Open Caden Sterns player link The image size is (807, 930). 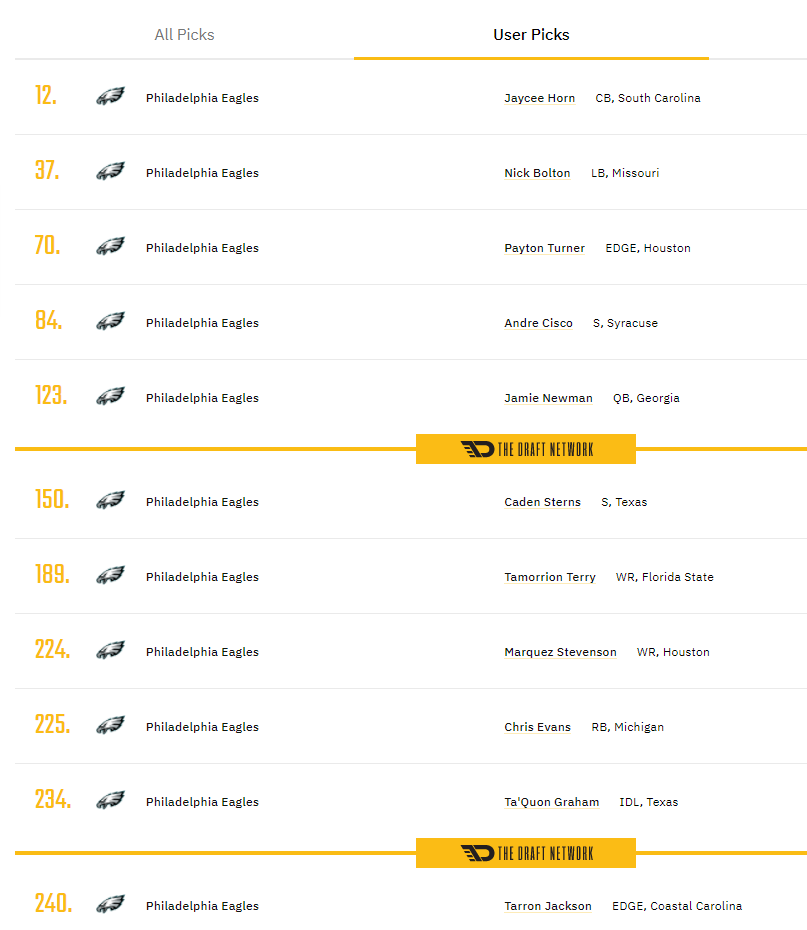pyautogui.click(x=543, y=502)
